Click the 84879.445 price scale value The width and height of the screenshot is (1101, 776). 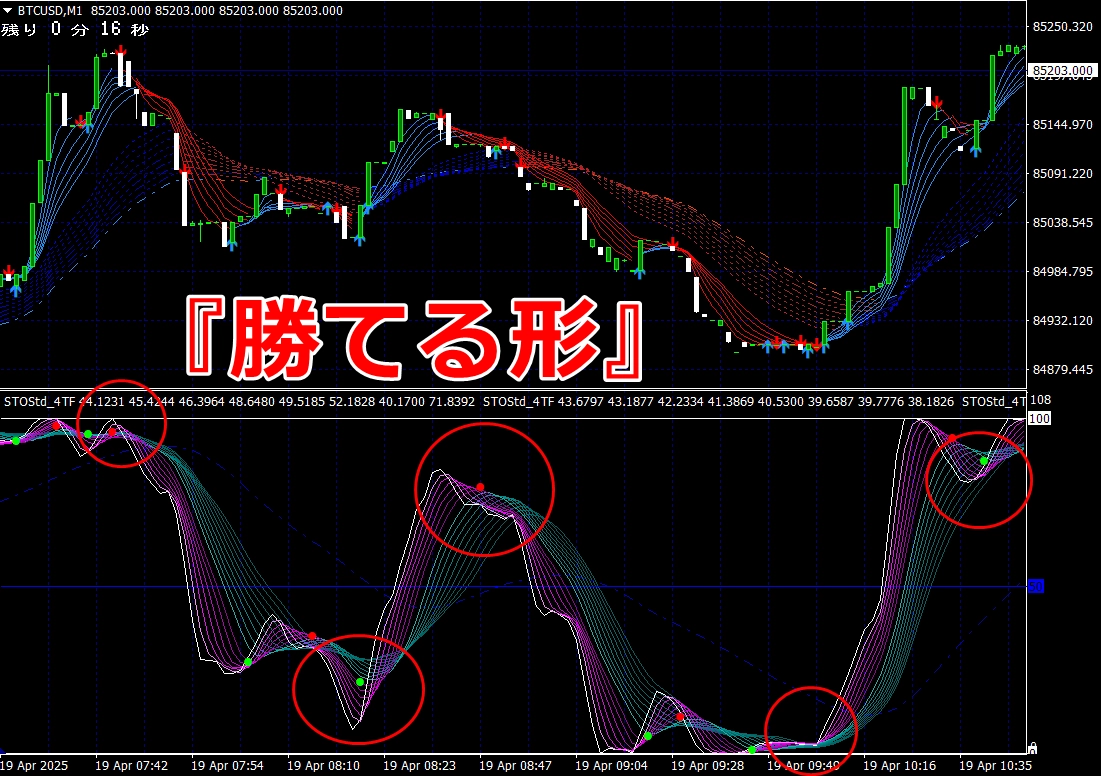click(x=1063, y=369)
